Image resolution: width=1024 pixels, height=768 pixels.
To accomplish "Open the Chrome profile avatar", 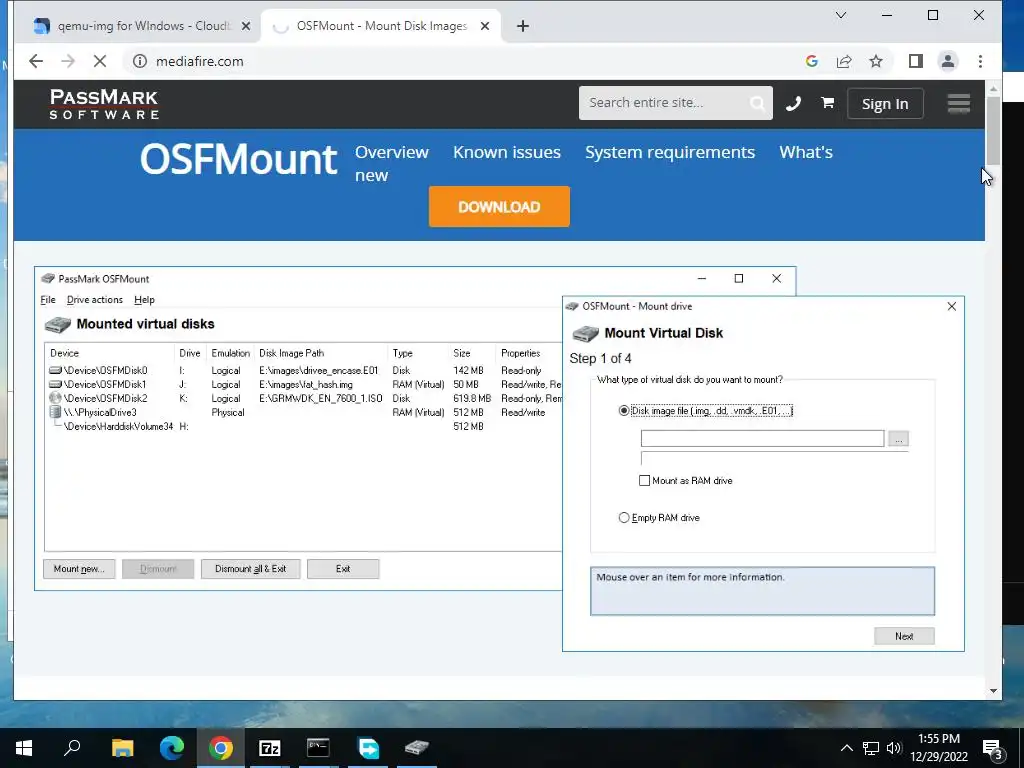I will (x=948, y=61).
